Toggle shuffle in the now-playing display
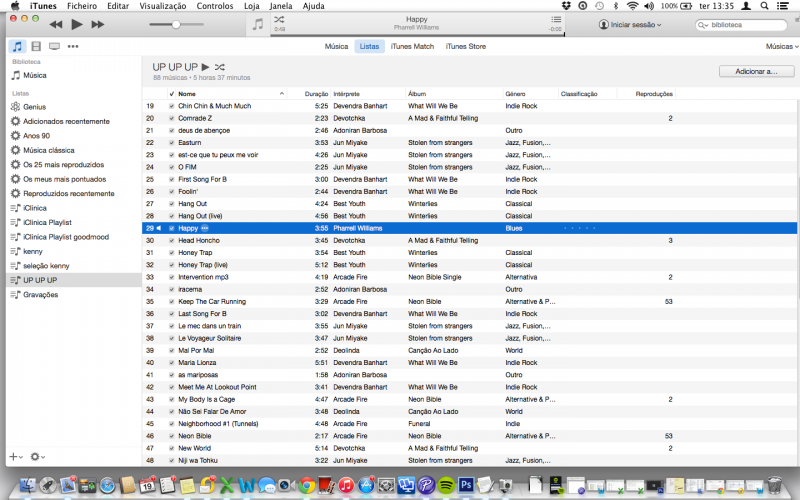The width and height of the screenshot is (800, 500). pos(279,19)
